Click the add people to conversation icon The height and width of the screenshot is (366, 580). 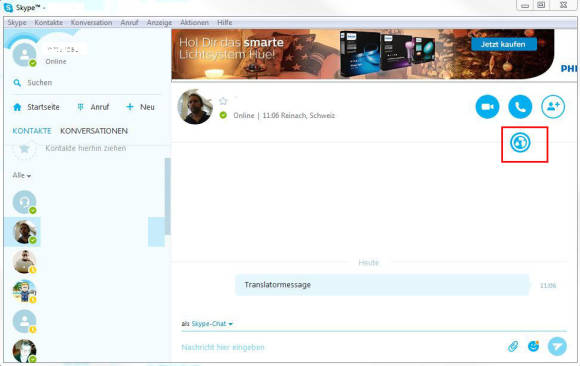pos(553,107)
